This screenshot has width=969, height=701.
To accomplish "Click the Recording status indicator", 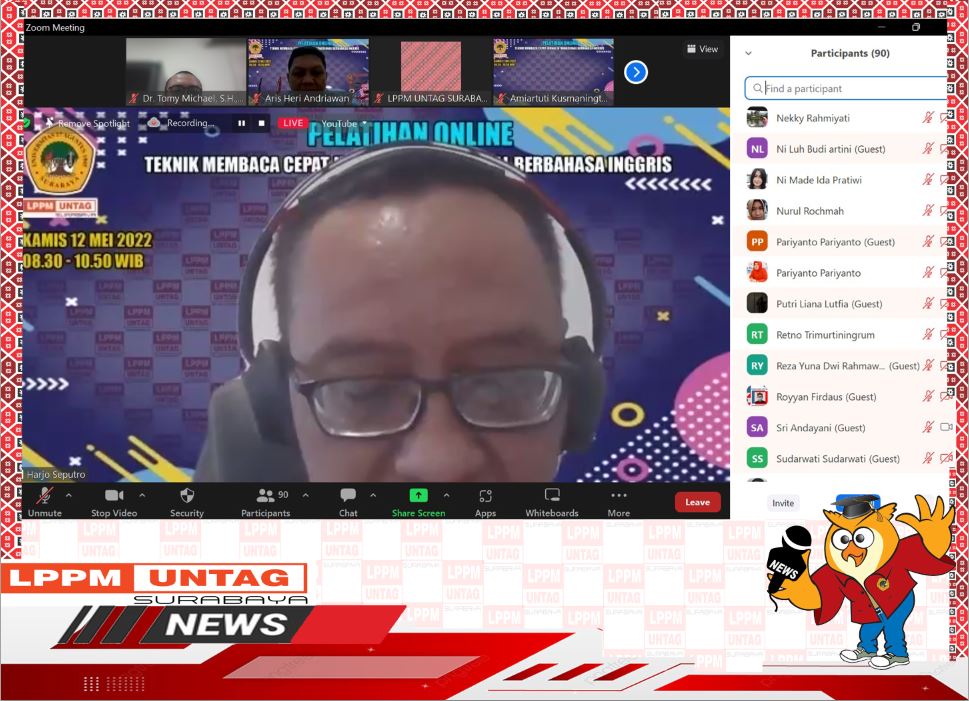I will click(x=182, y=123).
